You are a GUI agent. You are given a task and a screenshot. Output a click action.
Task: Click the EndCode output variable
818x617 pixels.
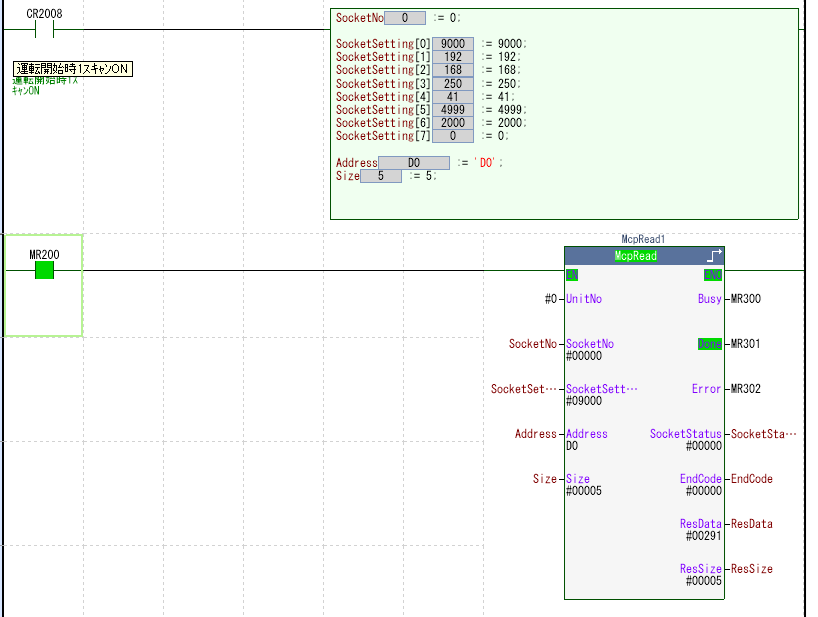(x=752, y=479)
